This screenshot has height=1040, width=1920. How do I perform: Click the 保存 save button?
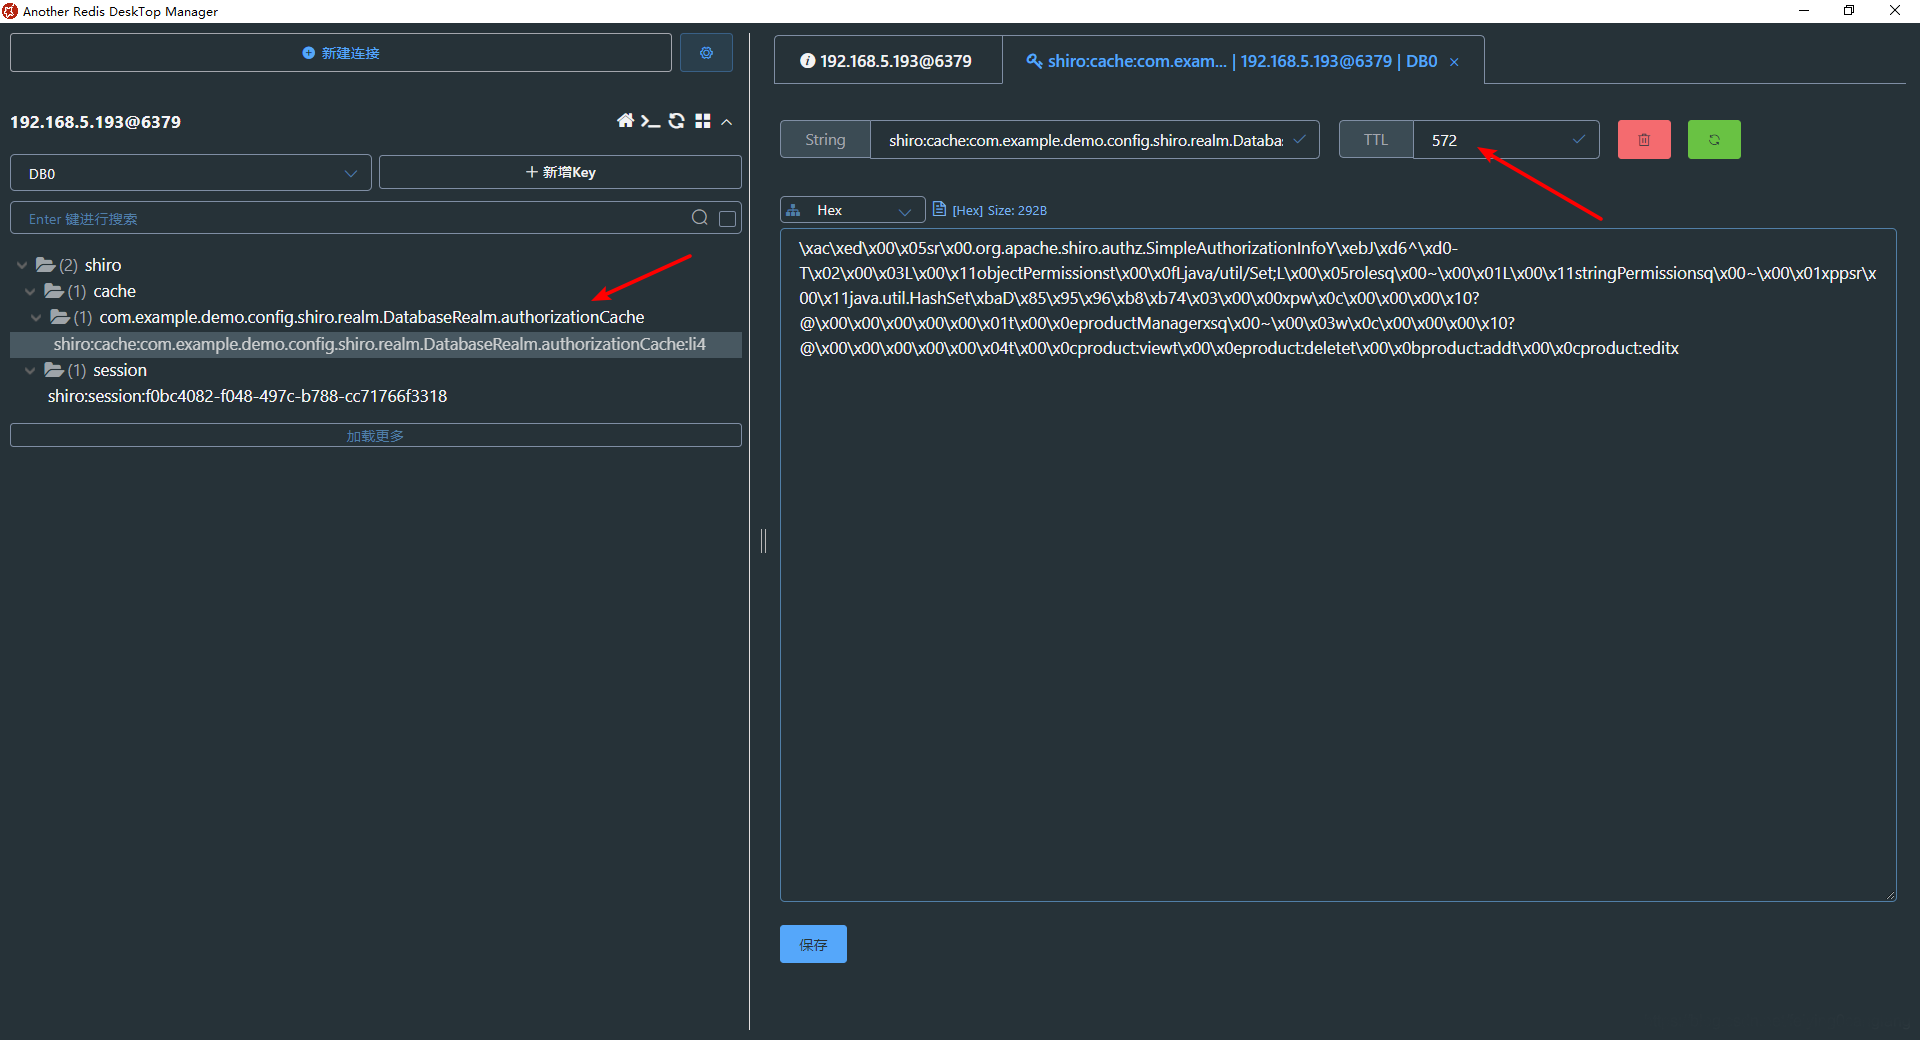click(813, 944)
